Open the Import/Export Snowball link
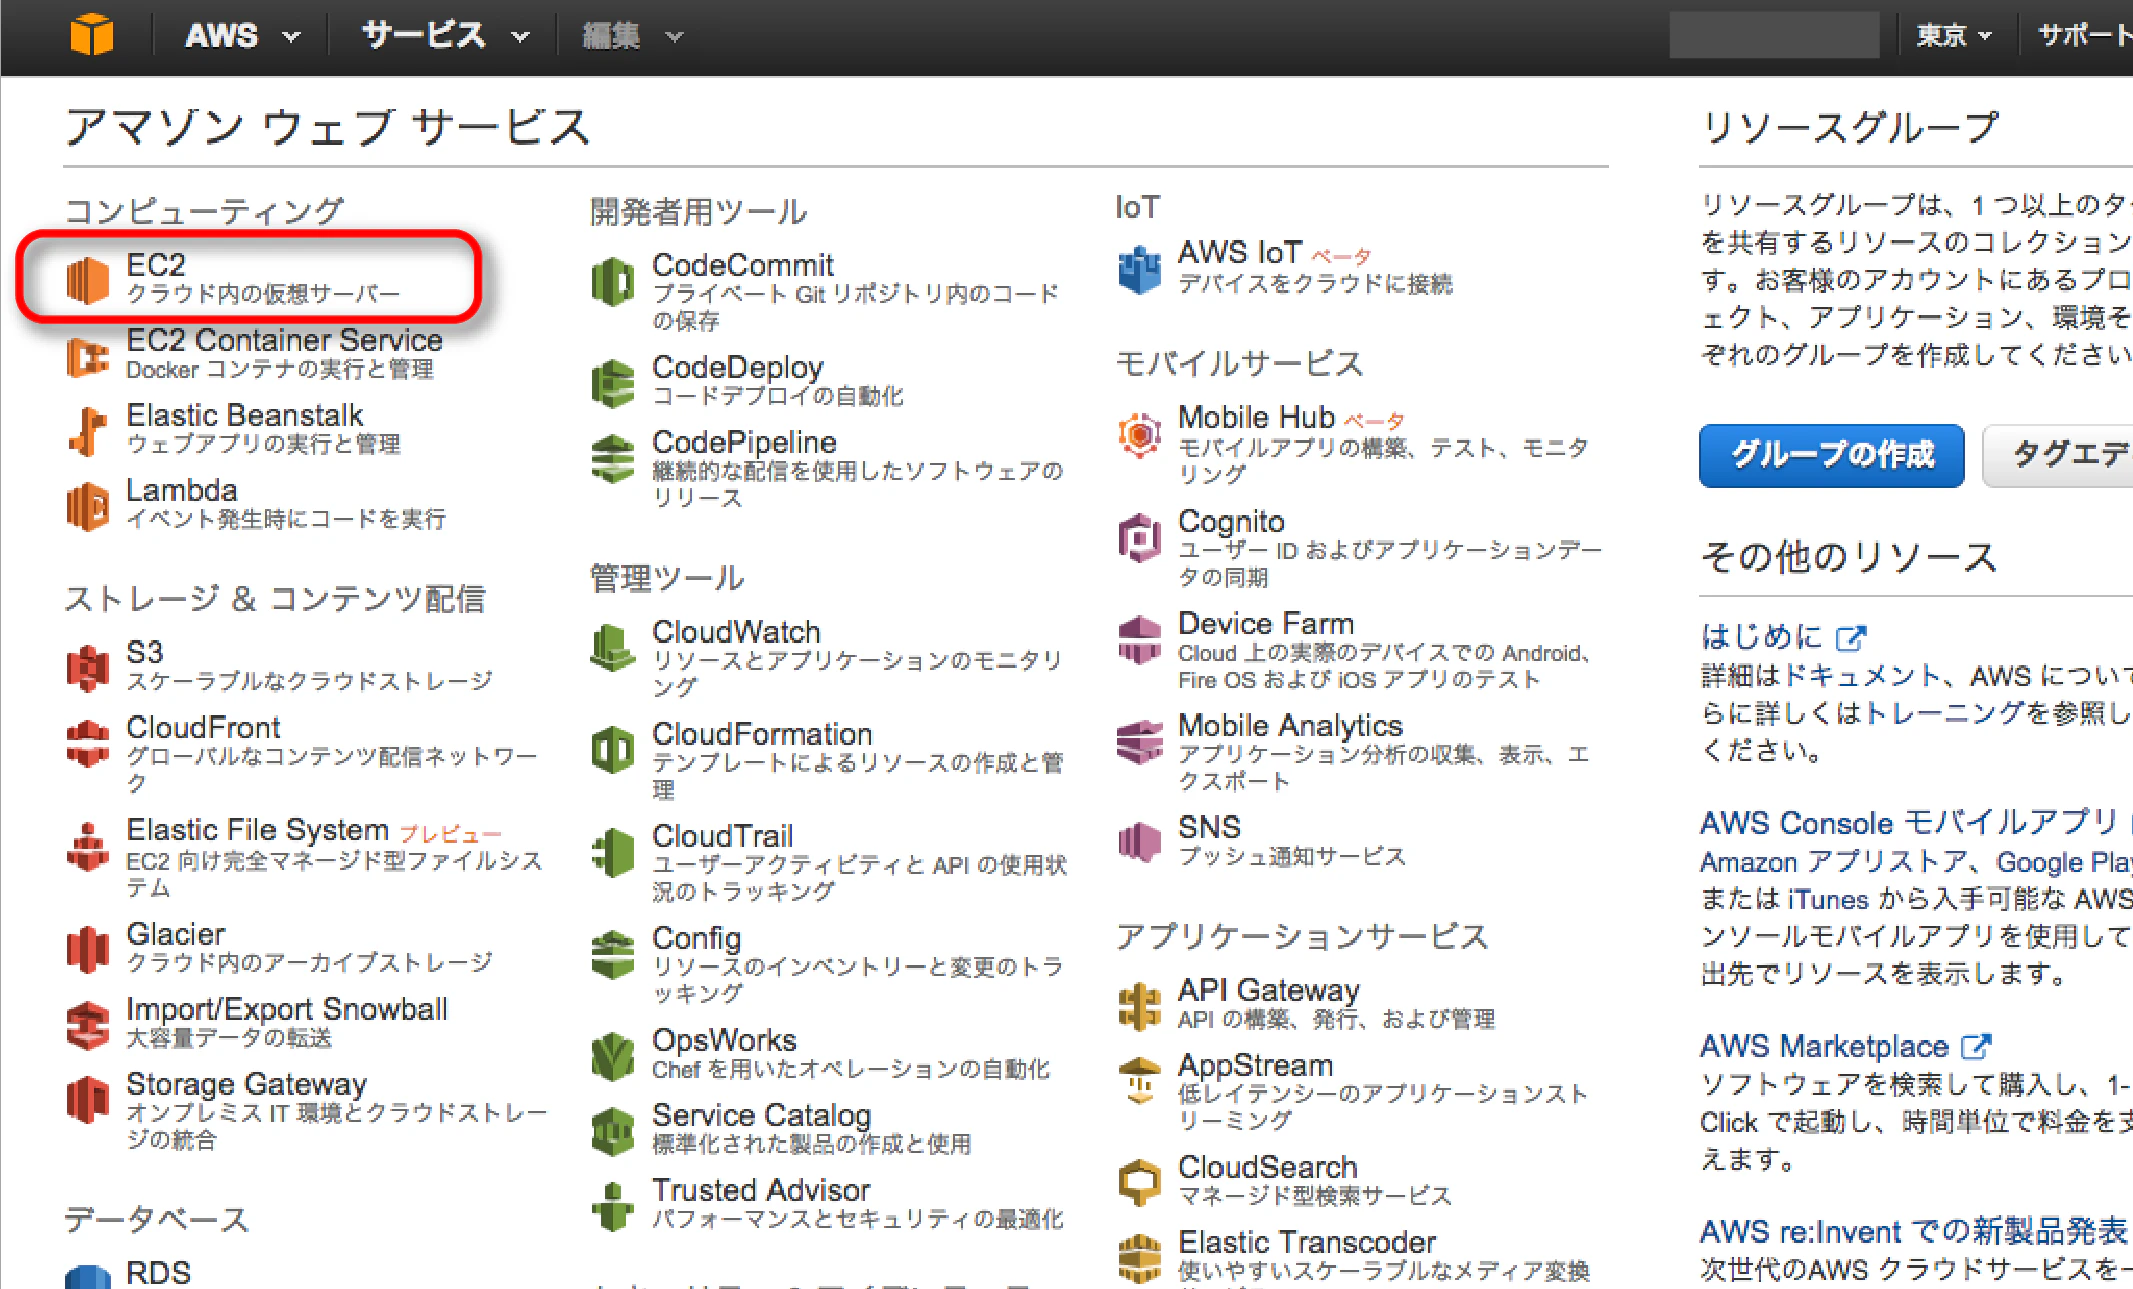This screenshot has height=1289, width=2133. [x=286, y=1009]
